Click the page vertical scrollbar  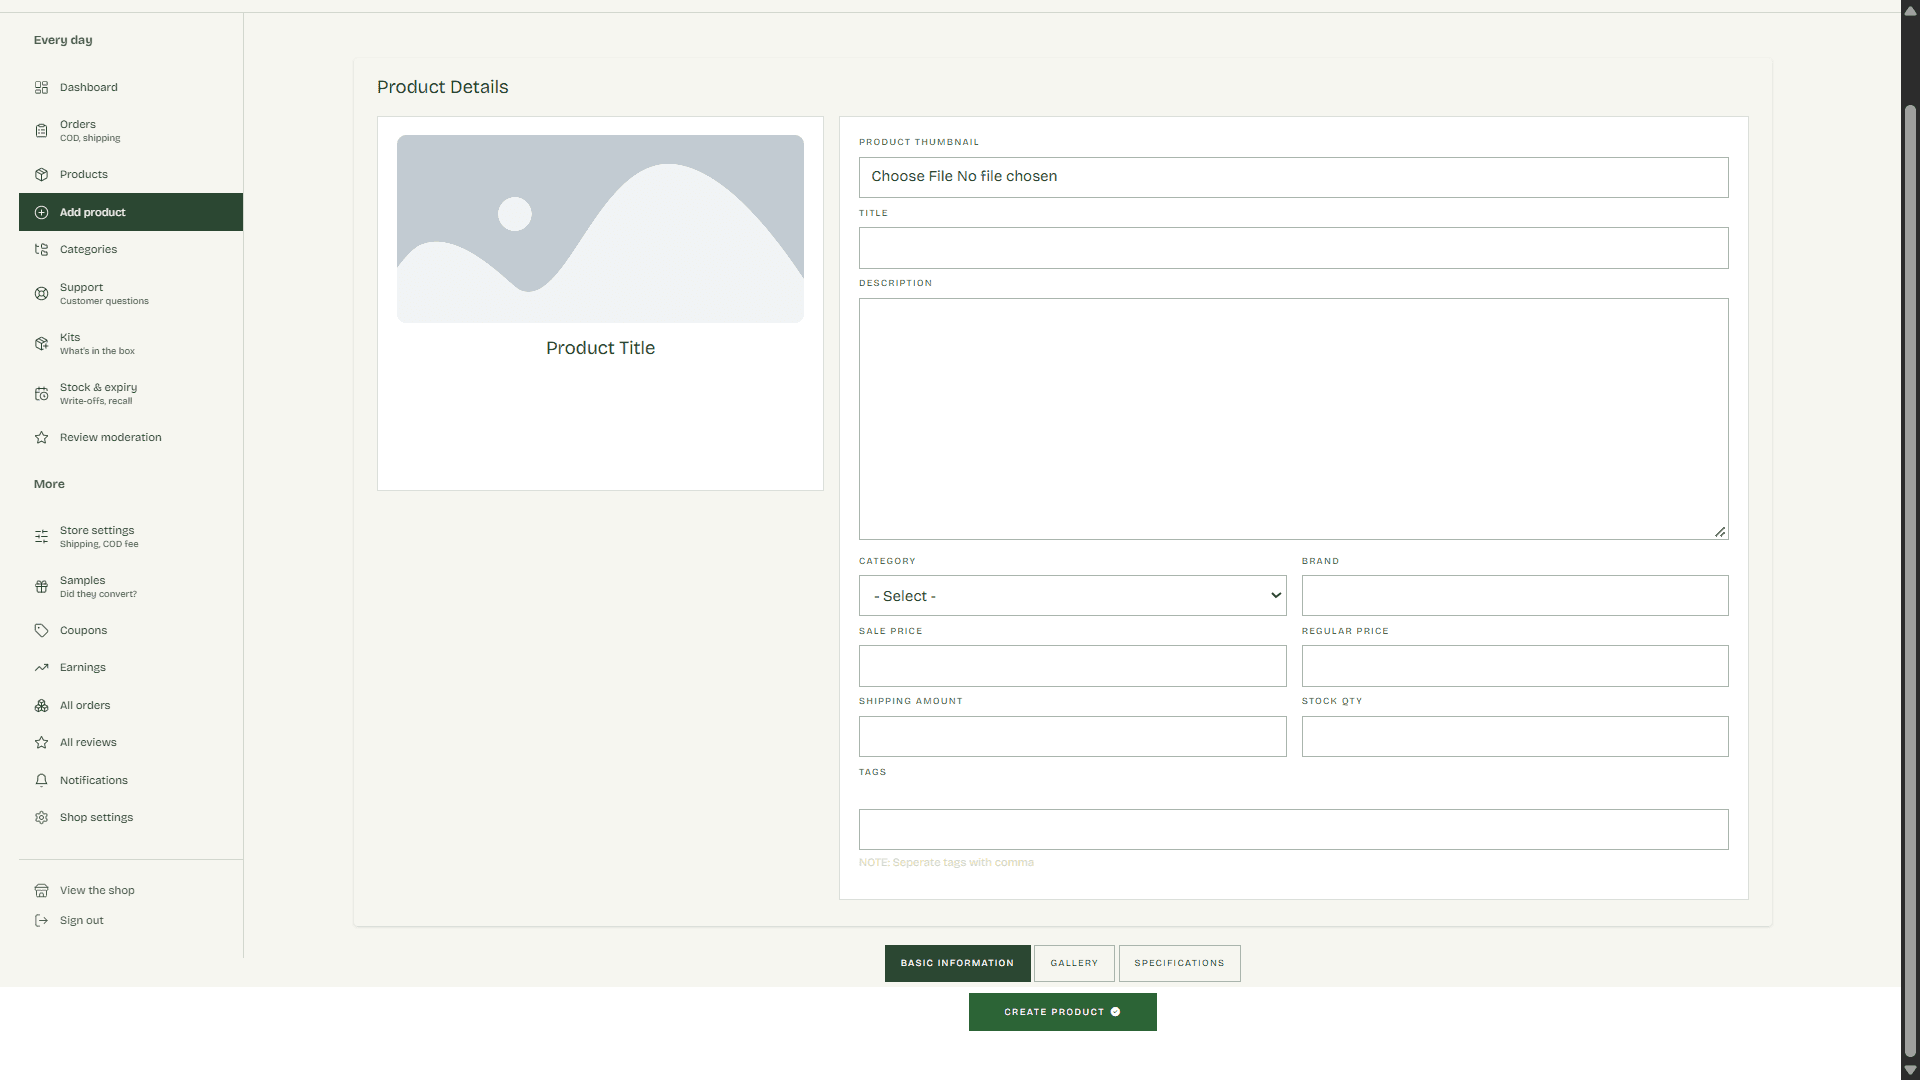point(1910,580)
